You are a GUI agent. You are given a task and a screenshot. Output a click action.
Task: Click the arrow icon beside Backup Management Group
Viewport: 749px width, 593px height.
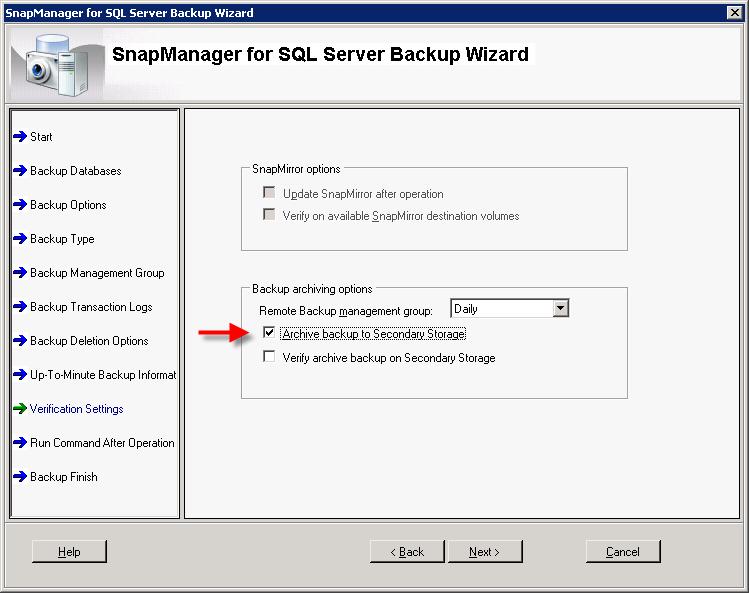point(20,272)
